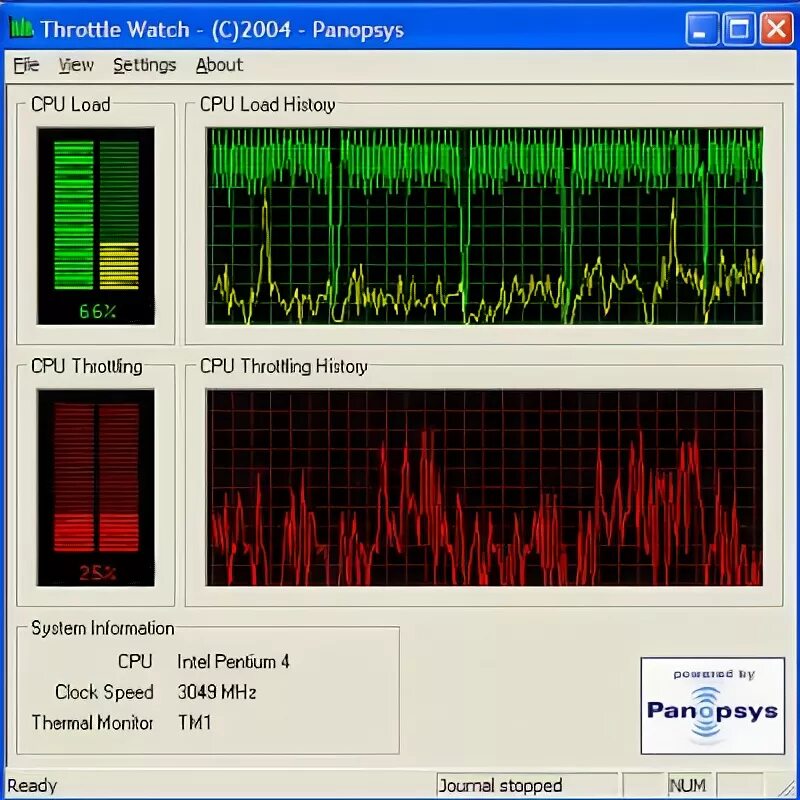The width and height of the screenshot is (800, 800).
Task: Click the 'CPU Load History' group label
Action: point(267,105)
